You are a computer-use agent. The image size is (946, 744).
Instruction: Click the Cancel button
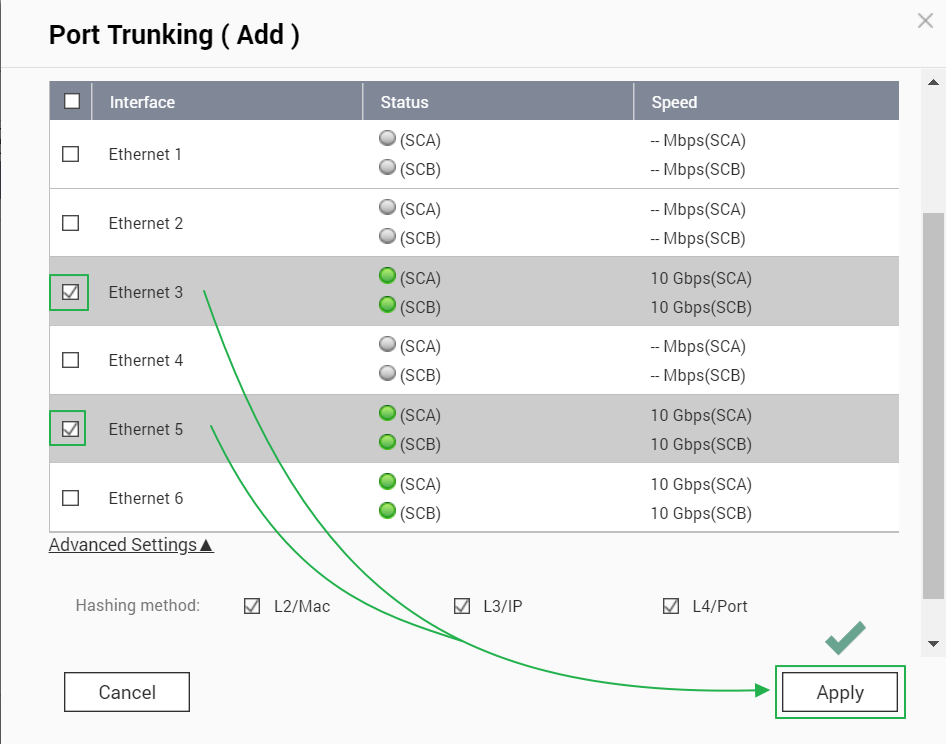126,692
